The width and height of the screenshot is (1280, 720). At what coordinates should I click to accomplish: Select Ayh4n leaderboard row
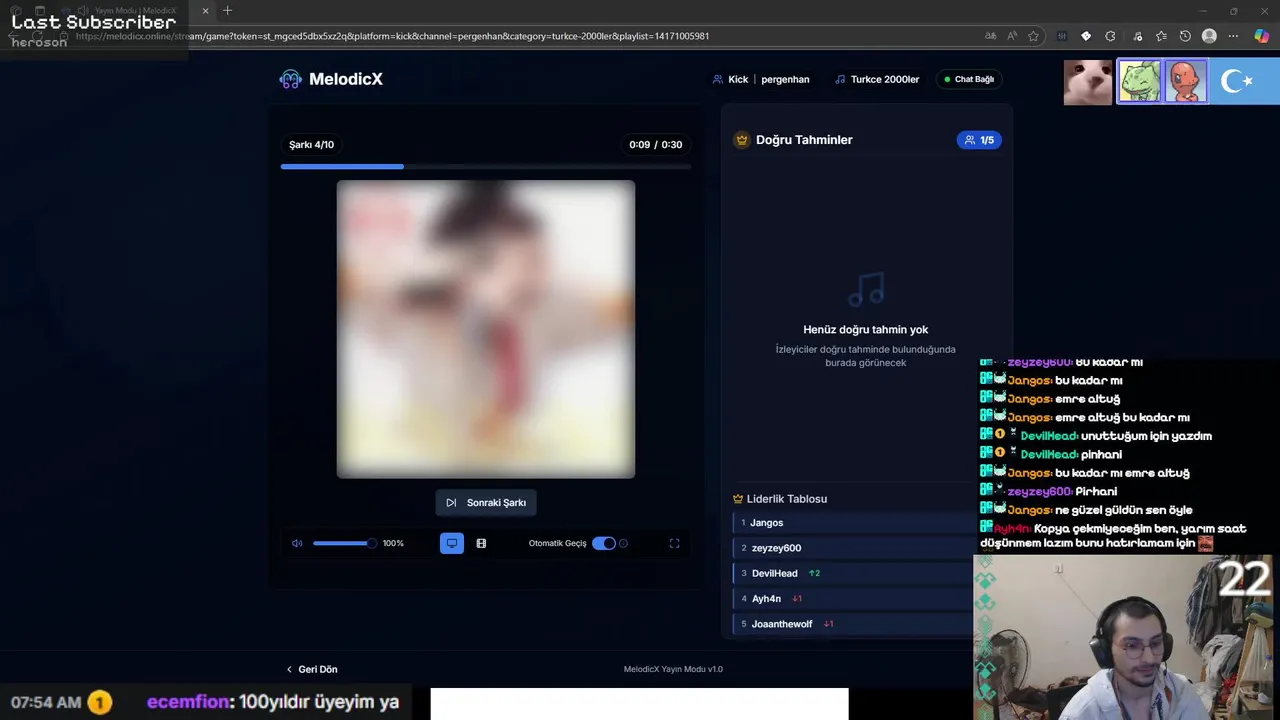click(x=852, y=598)
